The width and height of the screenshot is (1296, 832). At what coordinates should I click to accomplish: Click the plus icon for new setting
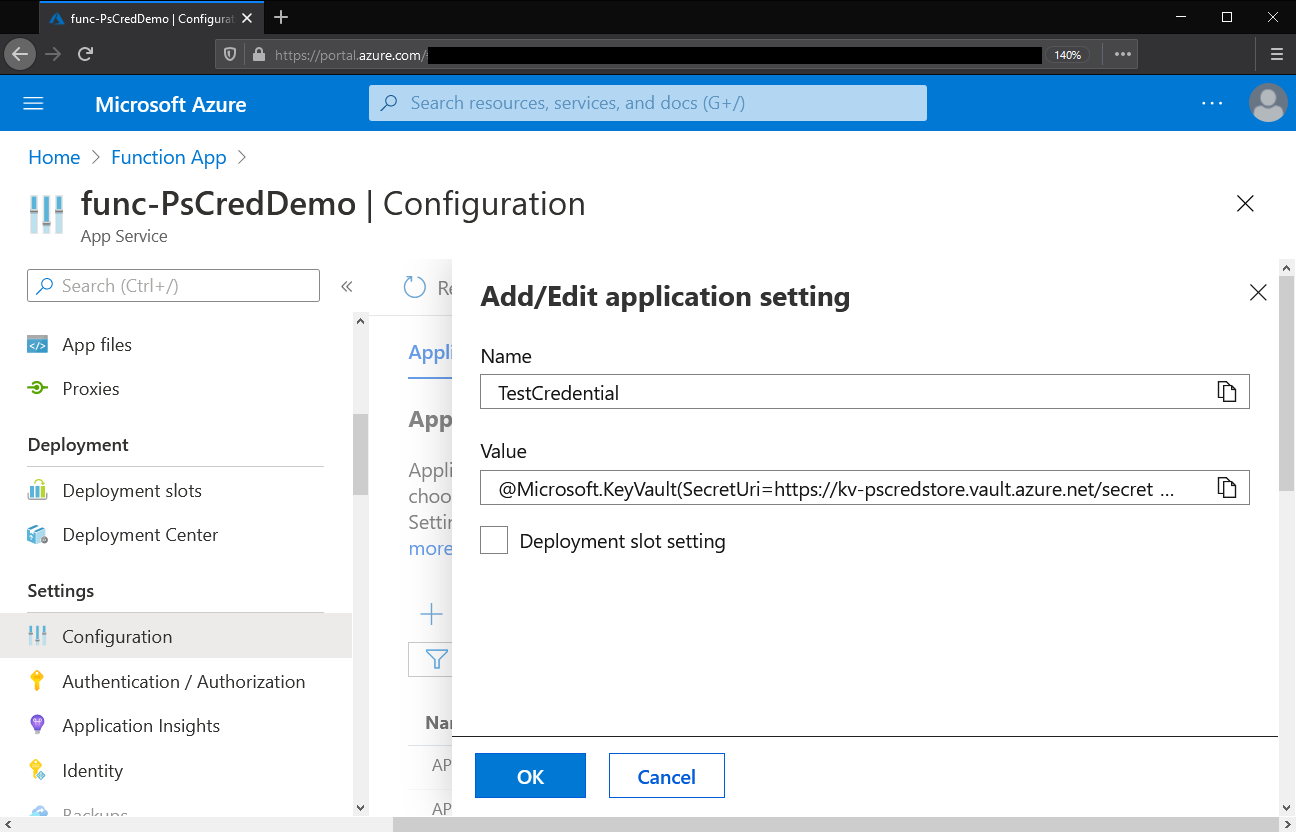[x=431, y=614]
